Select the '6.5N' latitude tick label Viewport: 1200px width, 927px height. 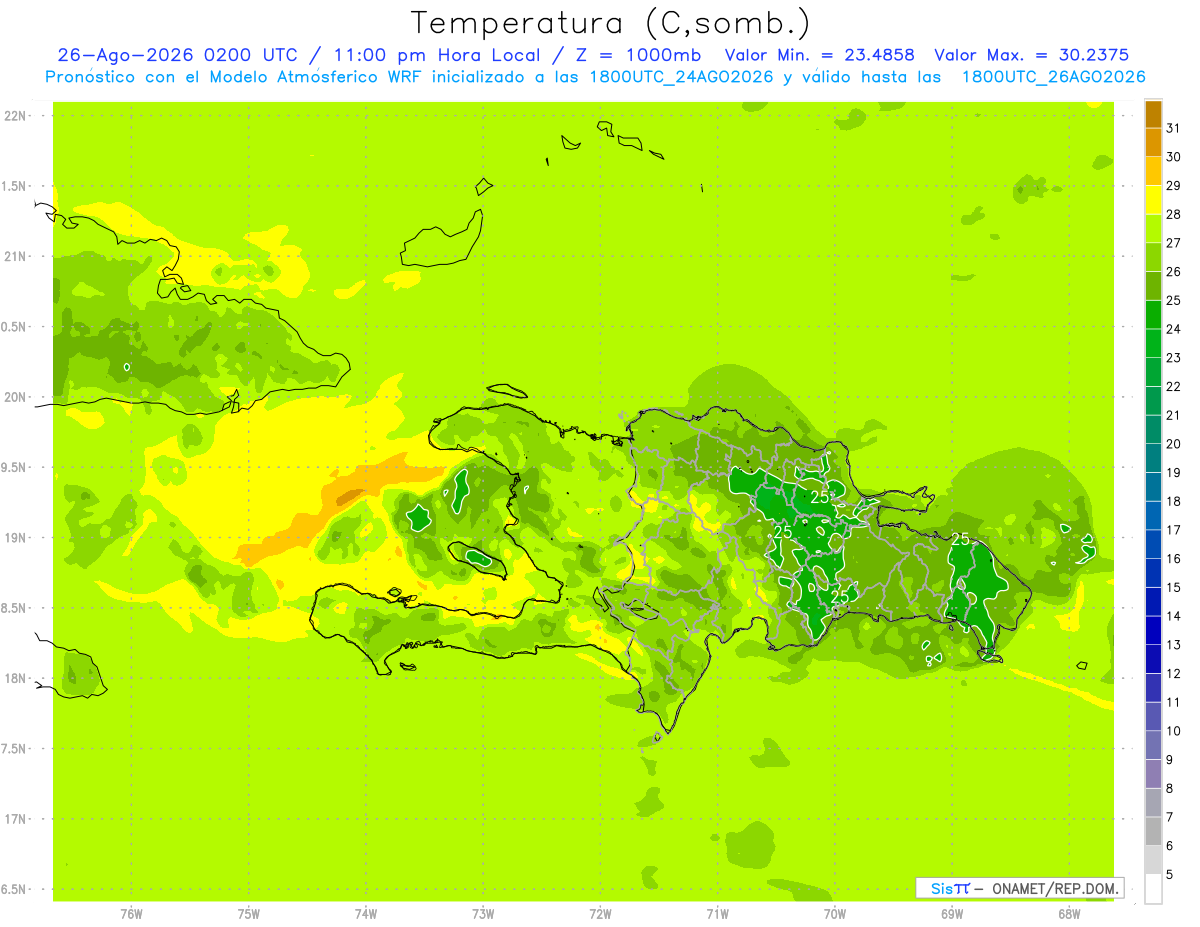(x=15, y=890)
